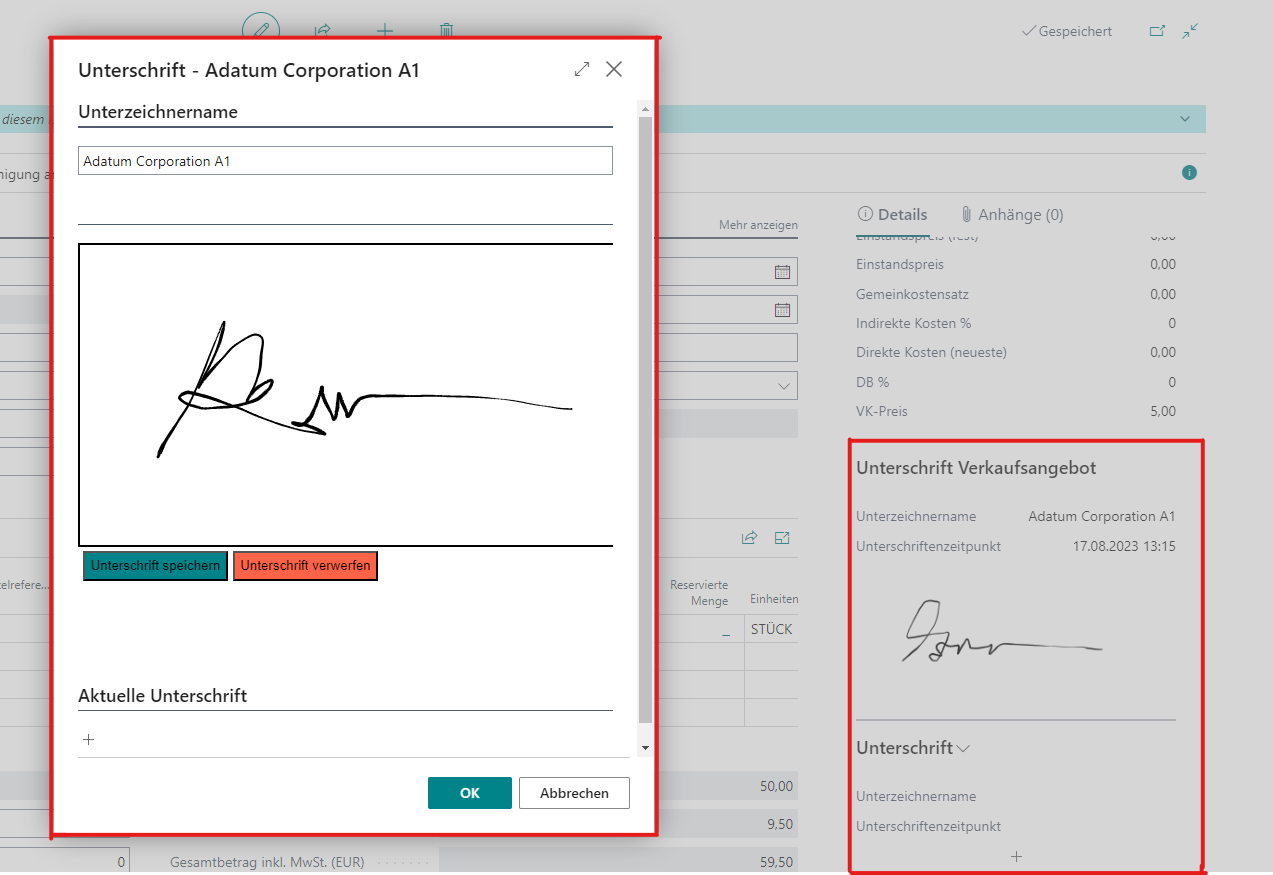
Task: Open the dropdown on the form field chevron
Action: click(x=783, y=385)
